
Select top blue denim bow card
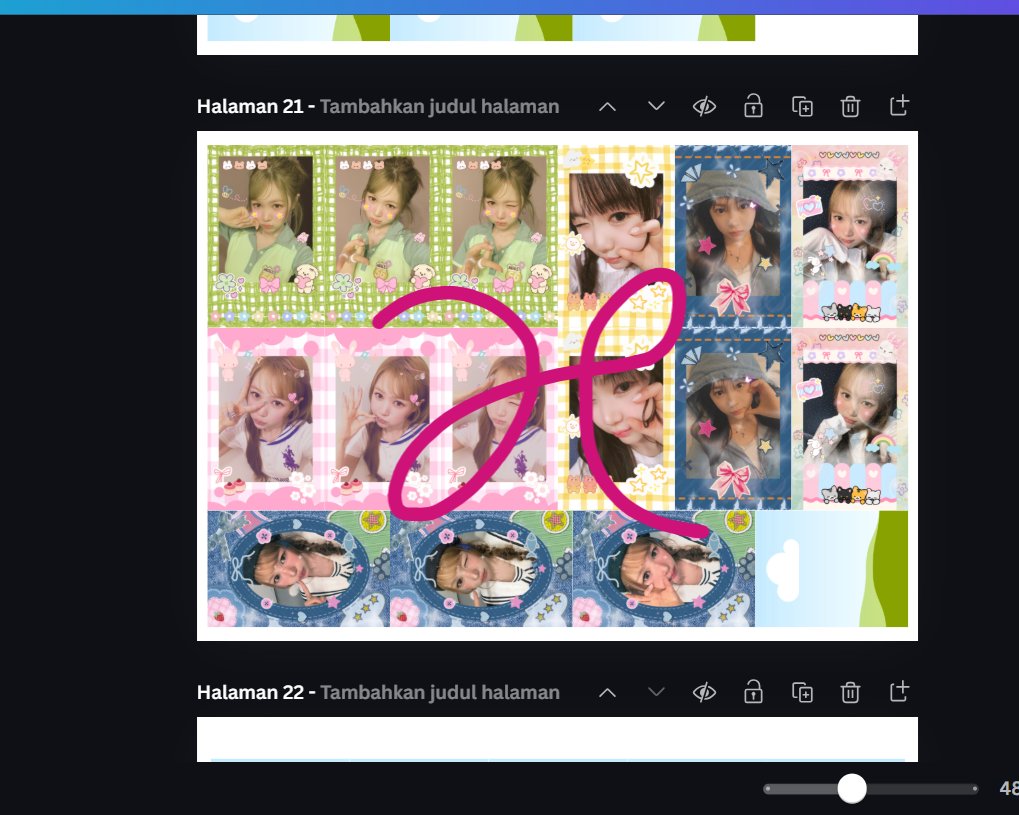point(733,237)
